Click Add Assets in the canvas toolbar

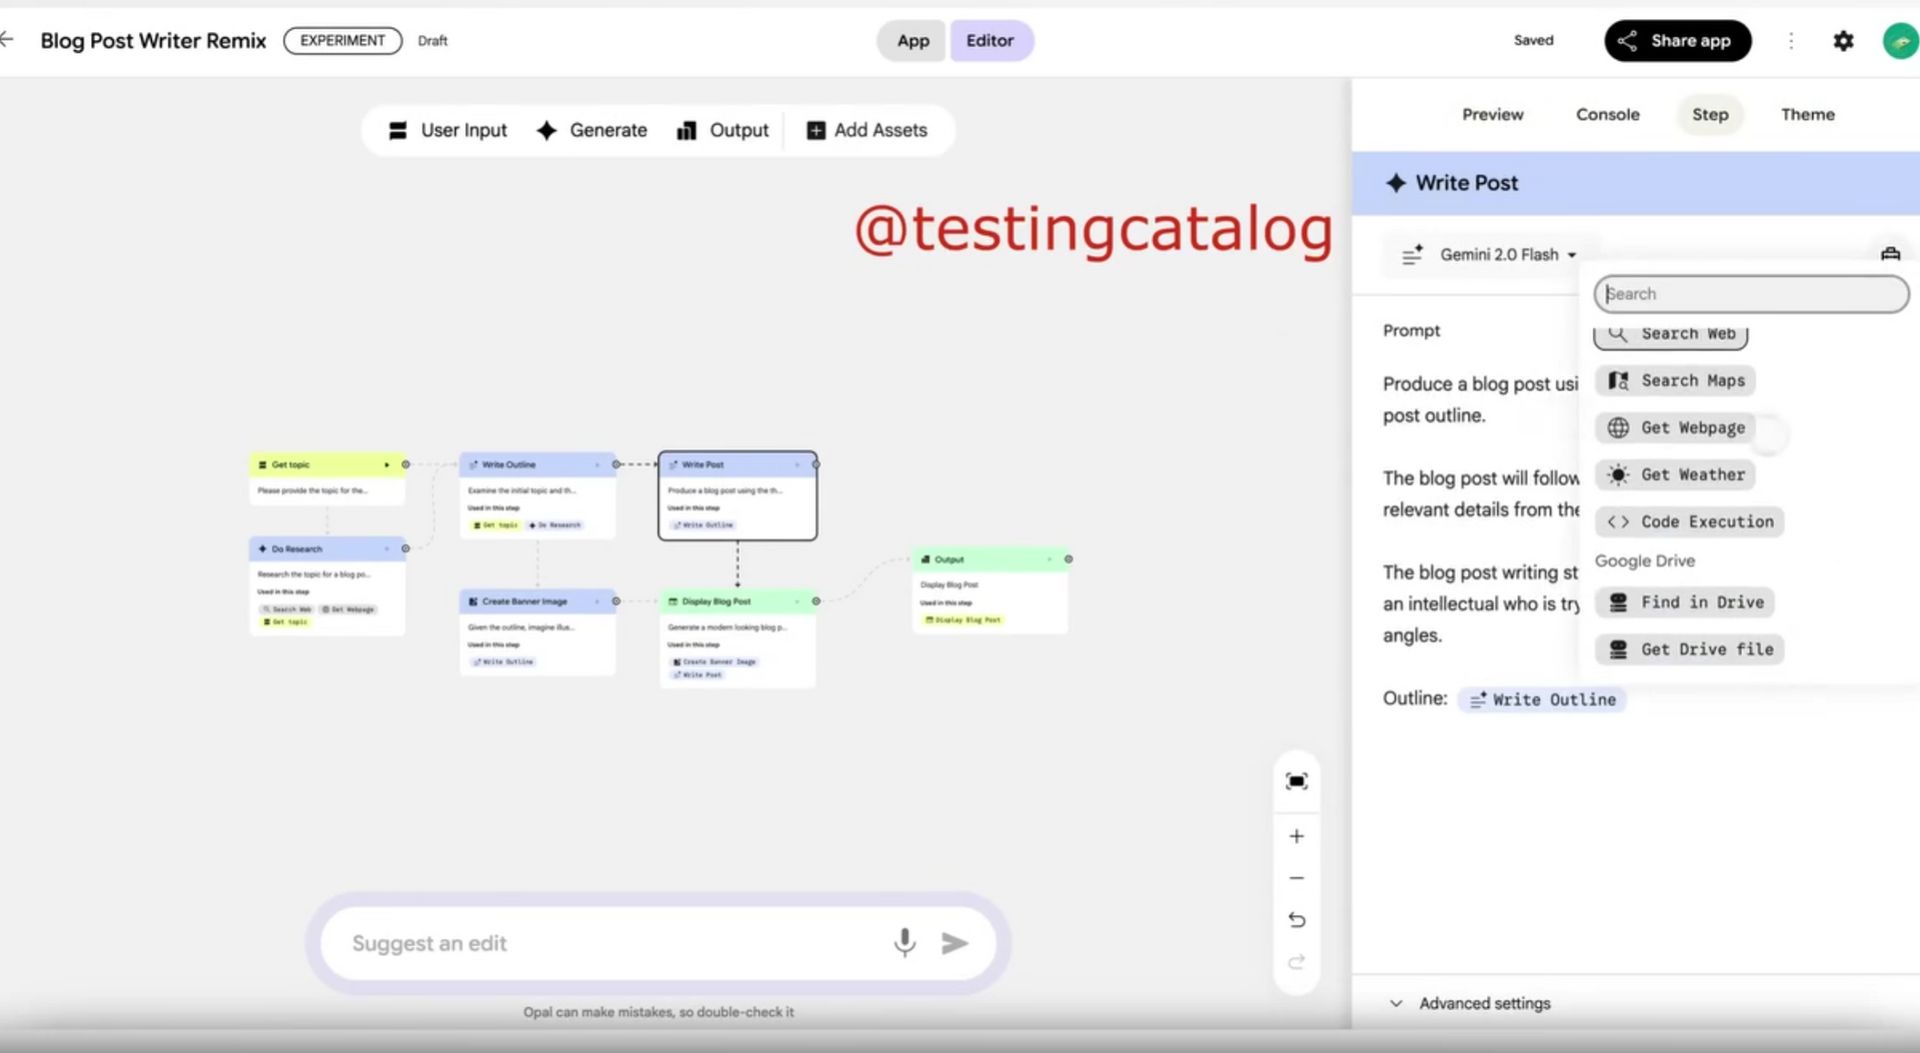coord(867,131)
